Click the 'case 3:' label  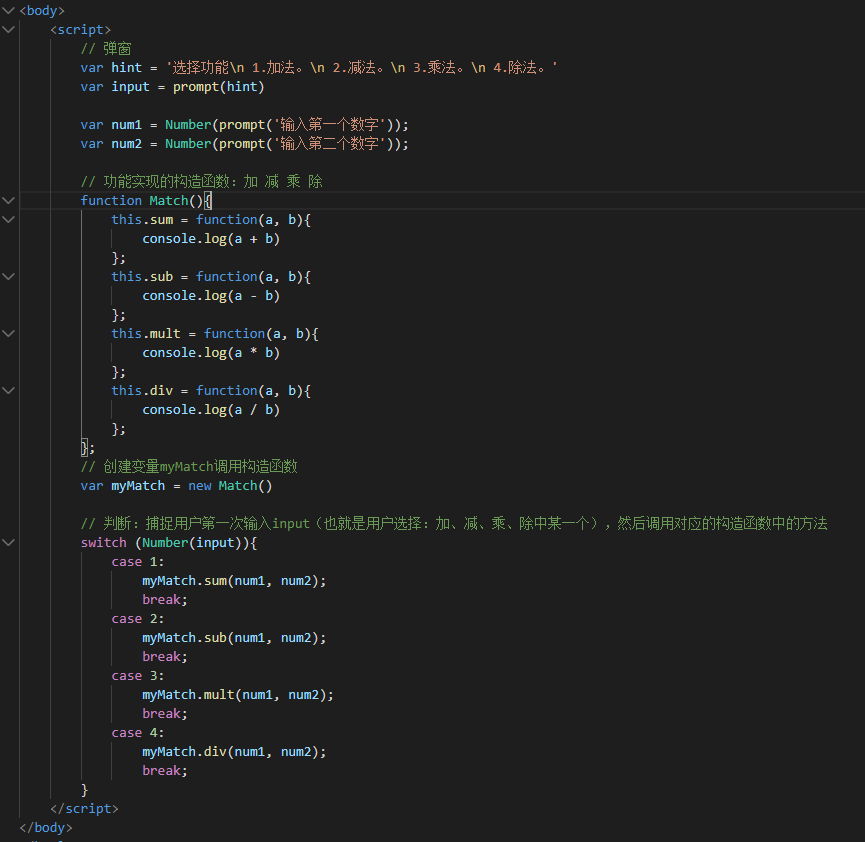pyautogui.click(x=138, y=676)
